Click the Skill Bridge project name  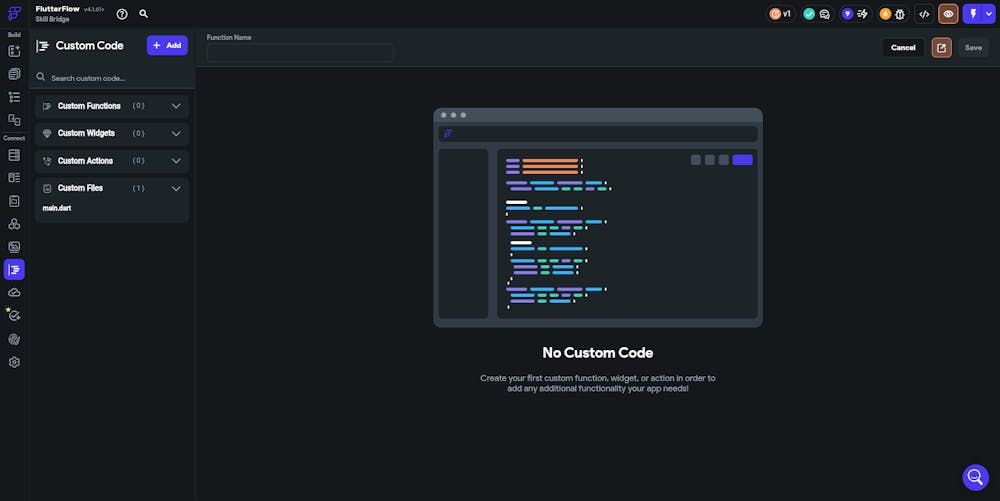point(52,19)
